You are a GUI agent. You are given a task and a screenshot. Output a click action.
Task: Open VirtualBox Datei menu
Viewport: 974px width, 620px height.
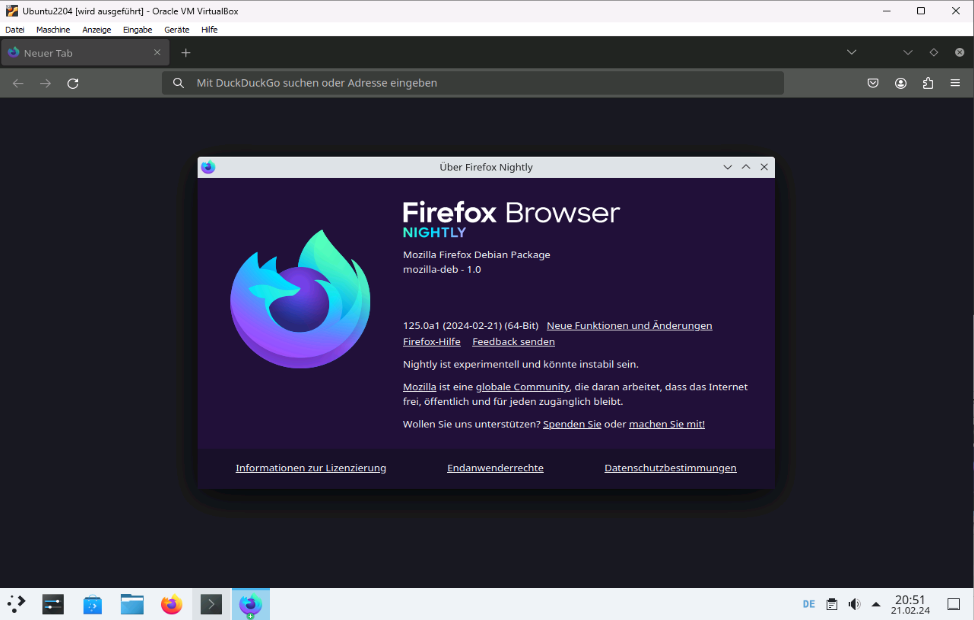[14, 29]
